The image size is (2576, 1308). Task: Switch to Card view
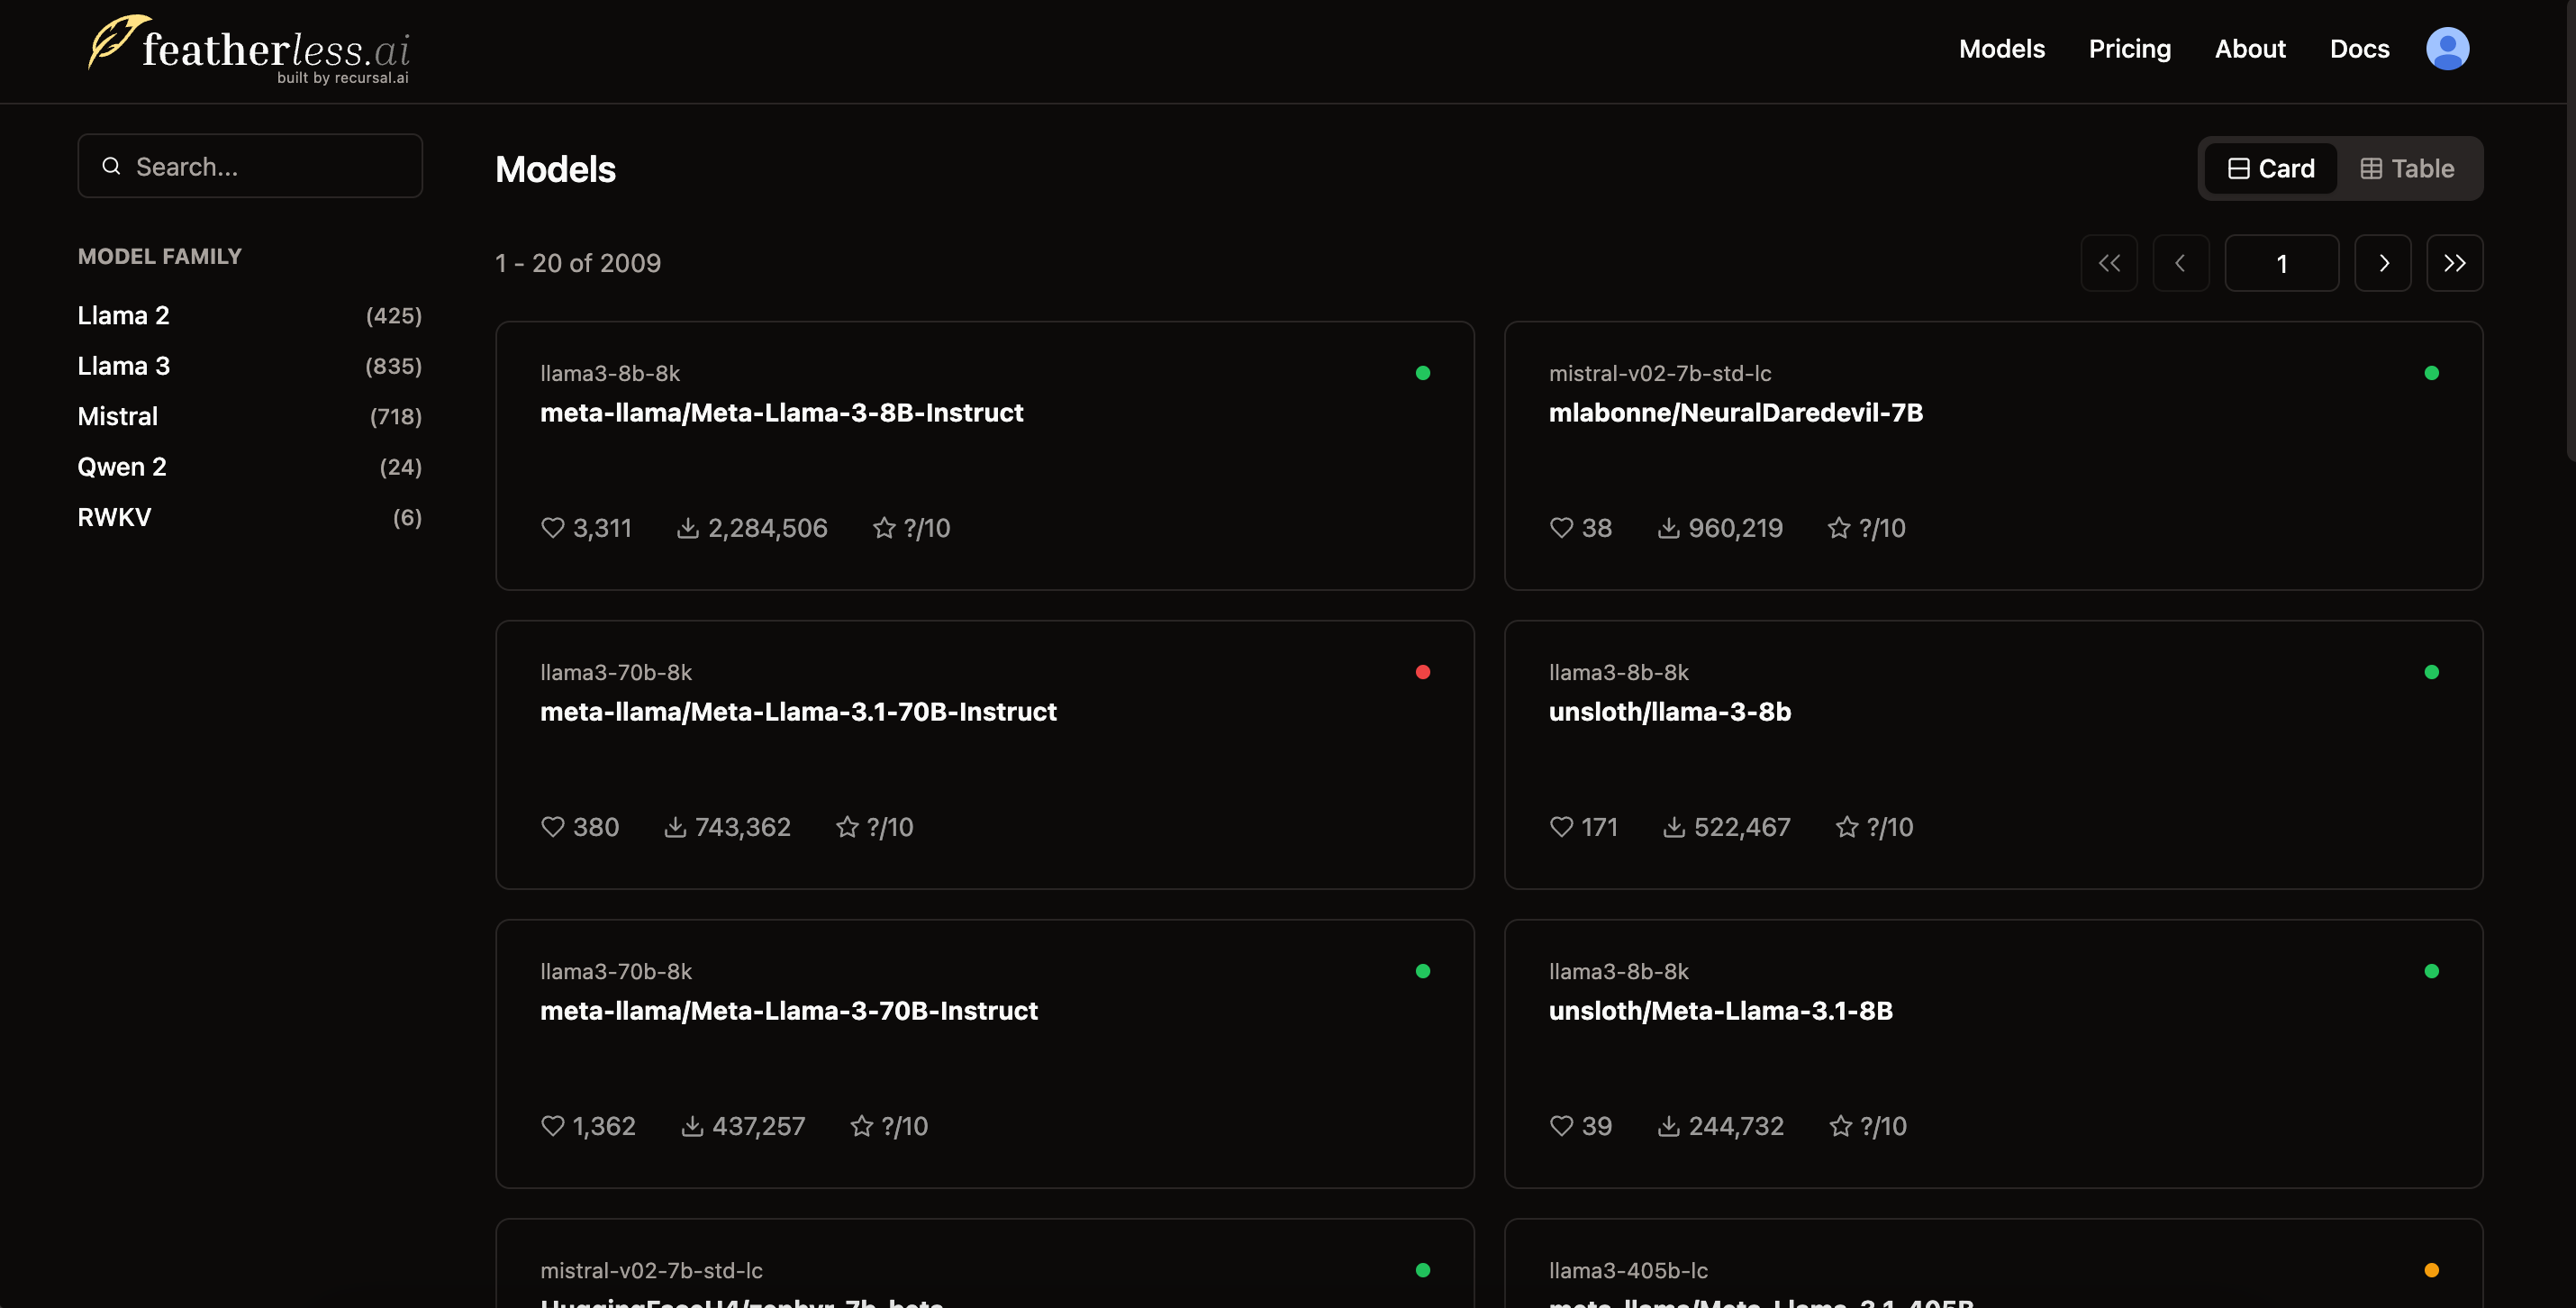pyautogui.click(x=2271, y=168)
